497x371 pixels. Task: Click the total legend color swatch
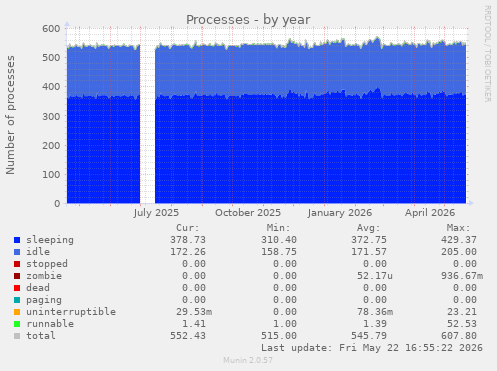point(17,336)
